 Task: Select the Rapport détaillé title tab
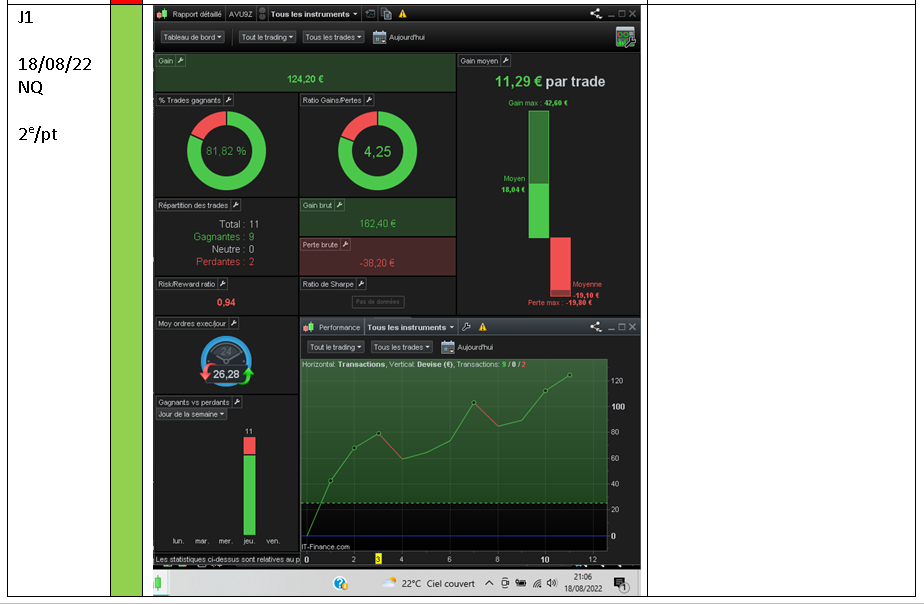[x=197, y=14]
